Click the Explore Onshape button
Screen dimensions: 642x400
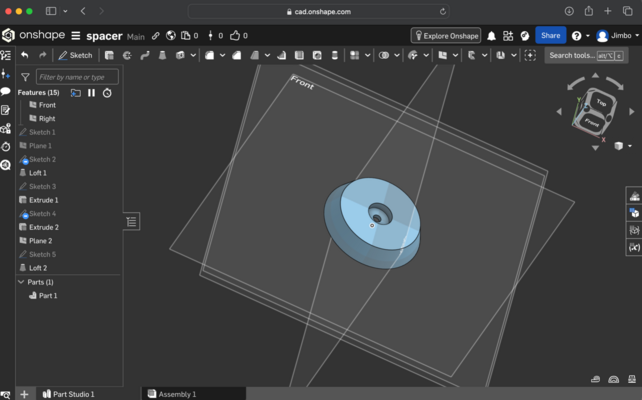446,36
